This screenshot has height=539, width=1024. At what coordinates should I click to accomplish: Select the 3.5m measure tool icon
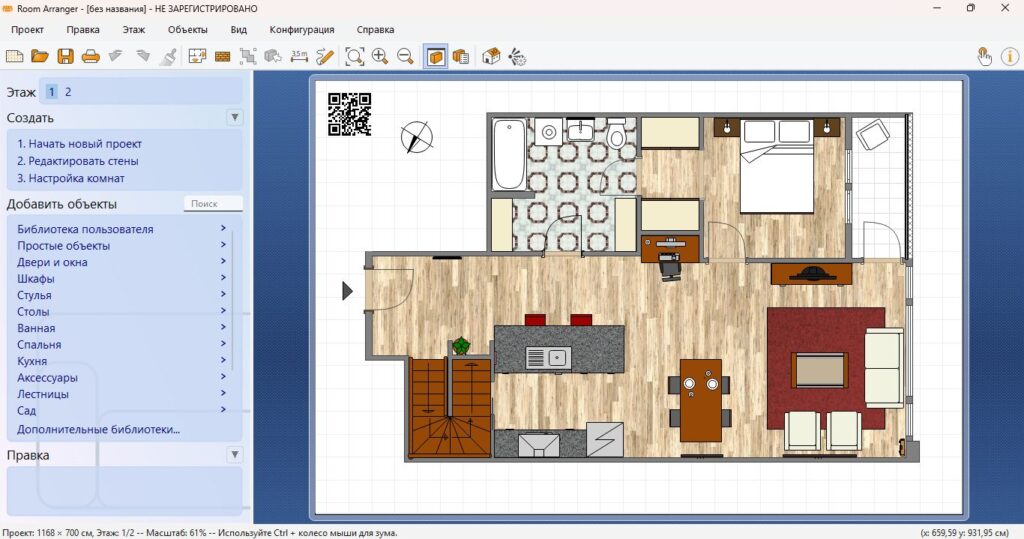(299, 57)
